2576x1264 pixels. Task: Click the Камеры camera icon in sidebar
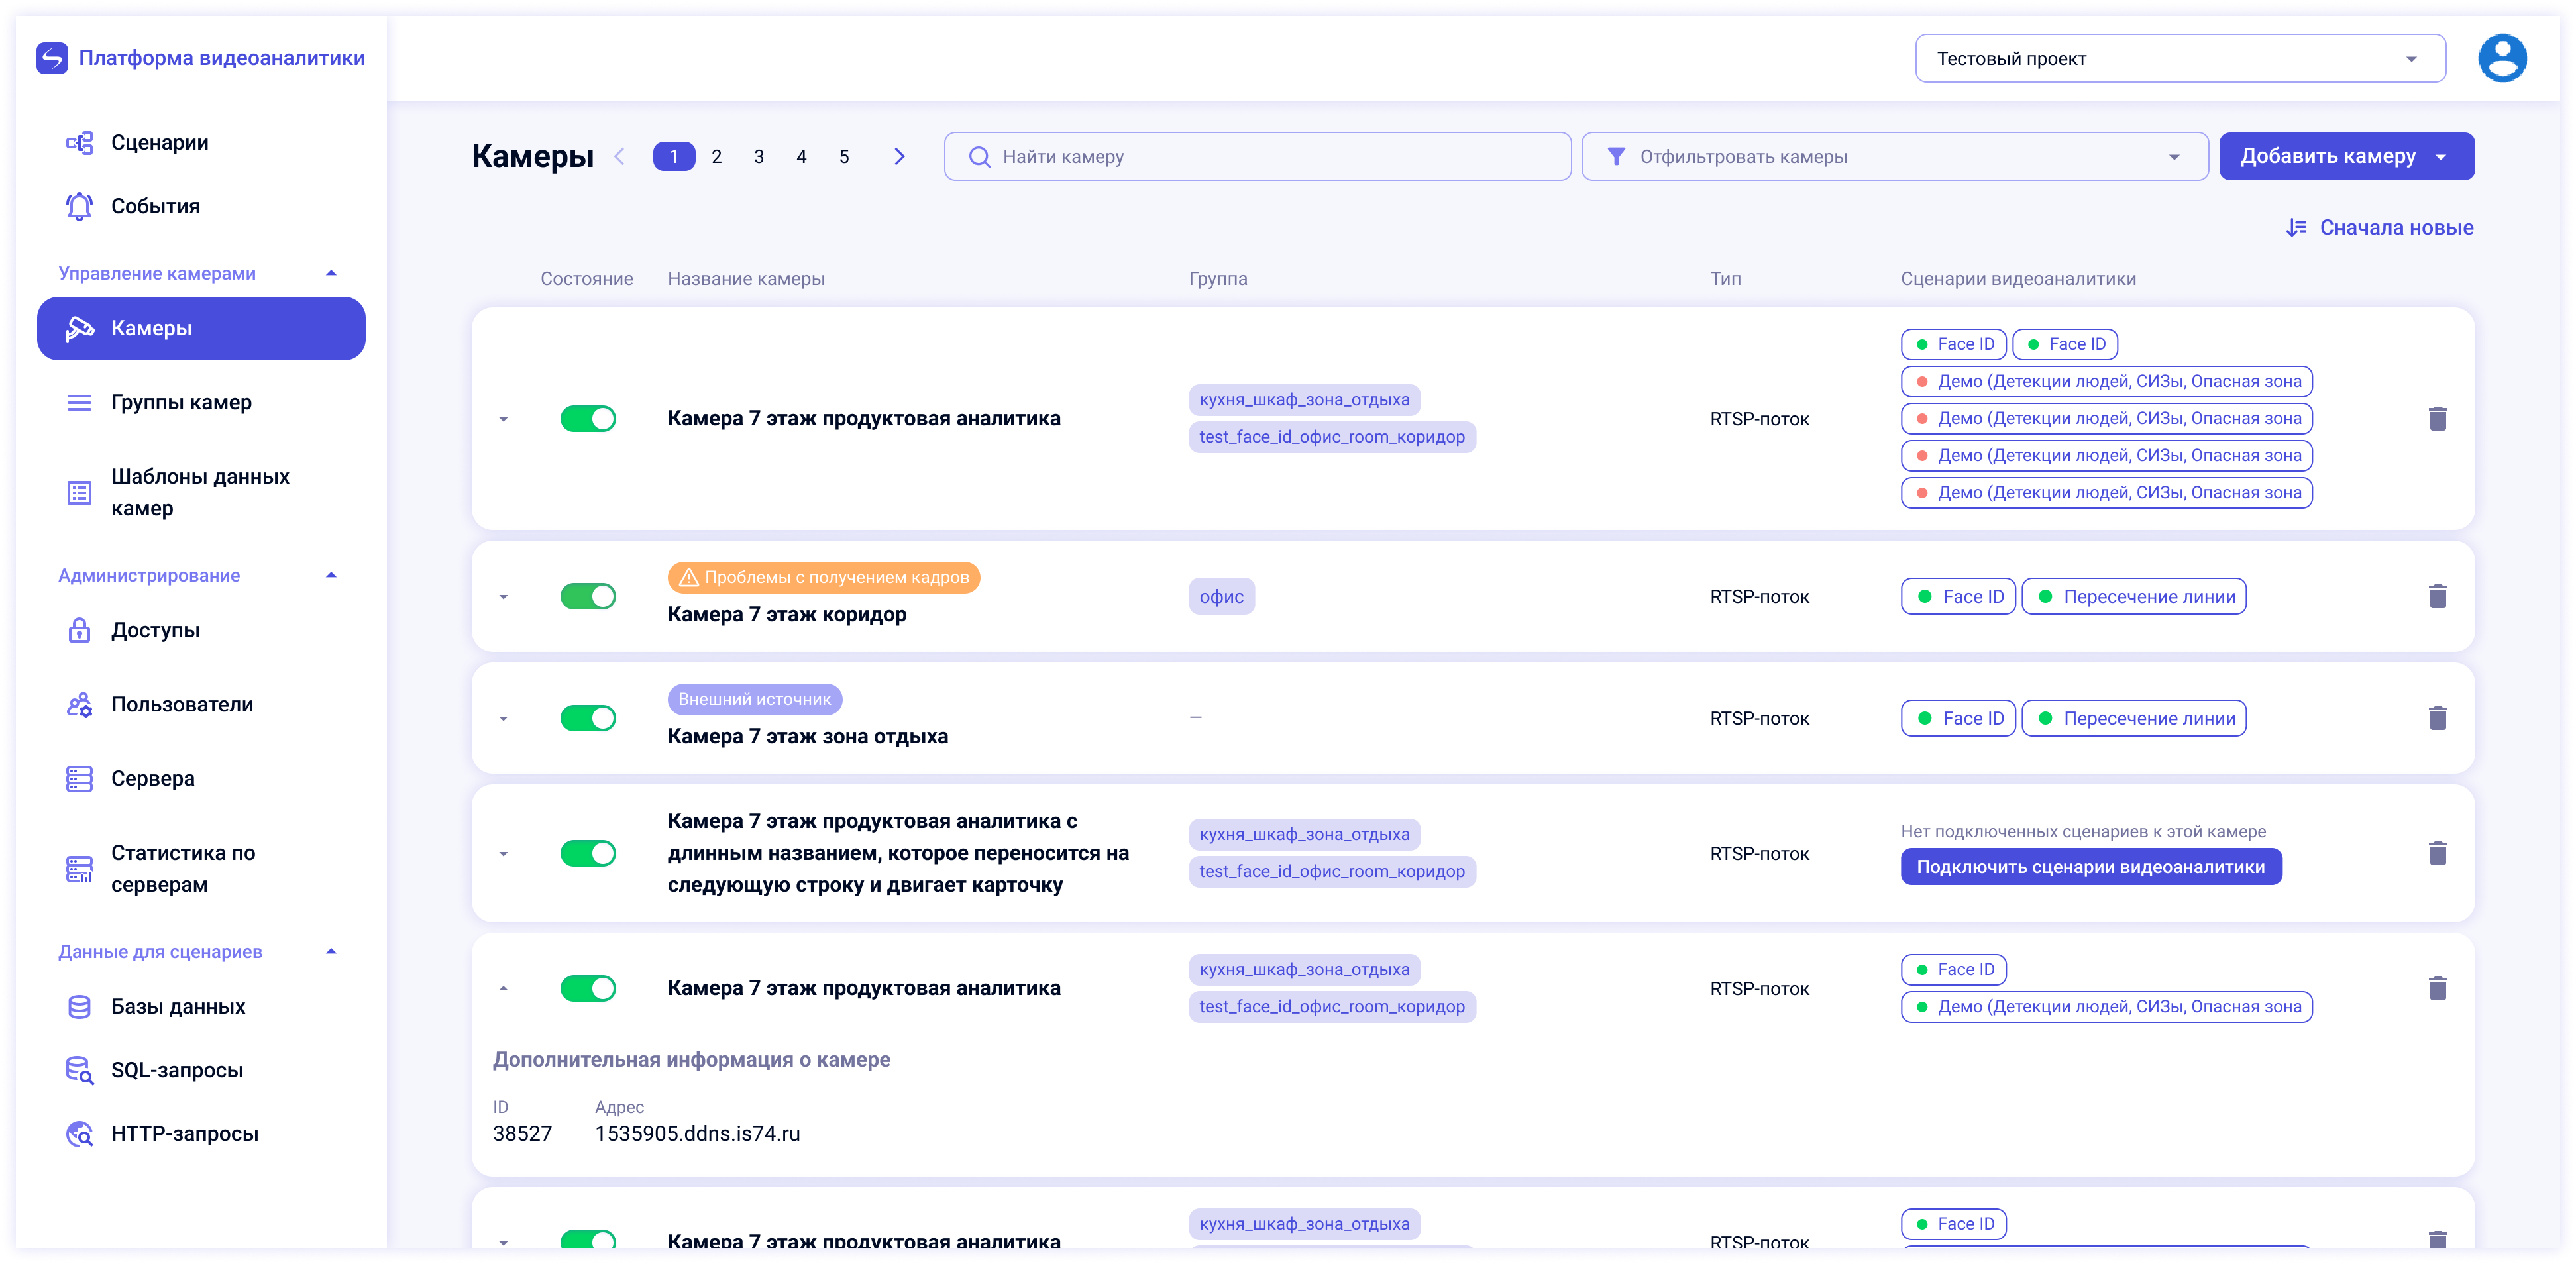(79, 328)
